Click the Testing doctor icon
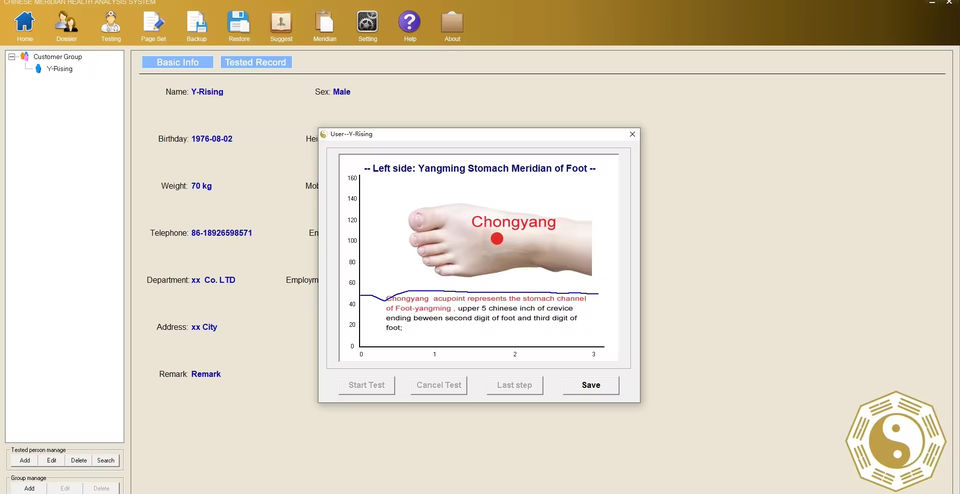960x494 pixels. [111, 22]
